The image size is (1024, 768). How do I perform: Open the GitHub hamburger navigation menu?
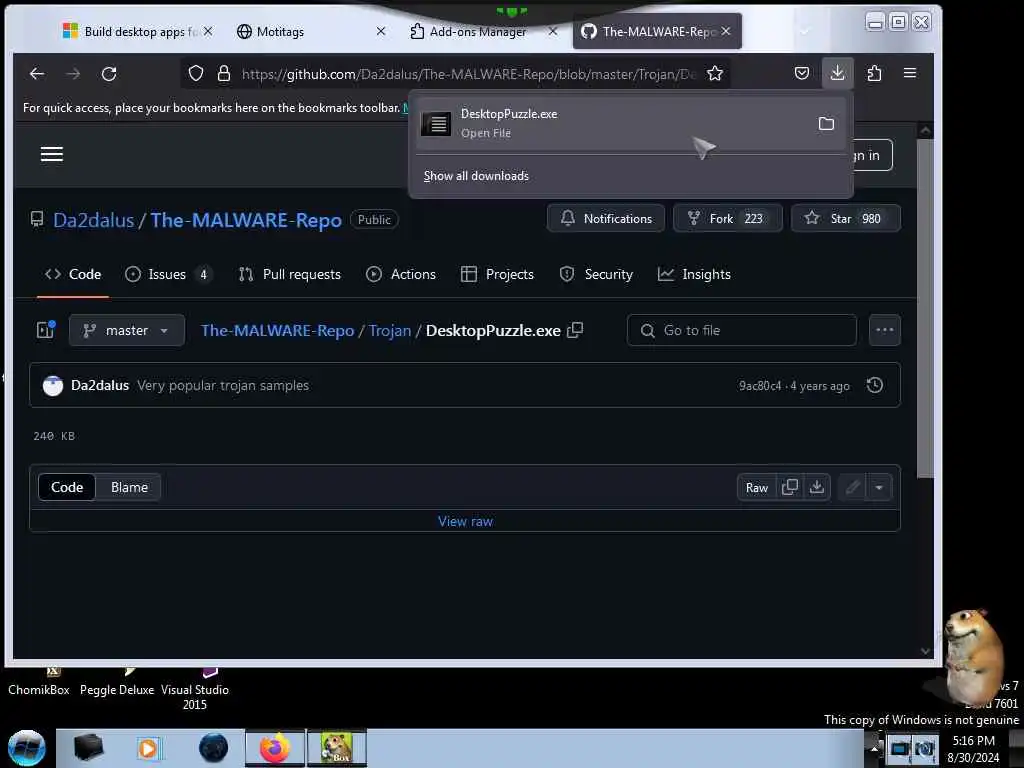coord(52,154)
